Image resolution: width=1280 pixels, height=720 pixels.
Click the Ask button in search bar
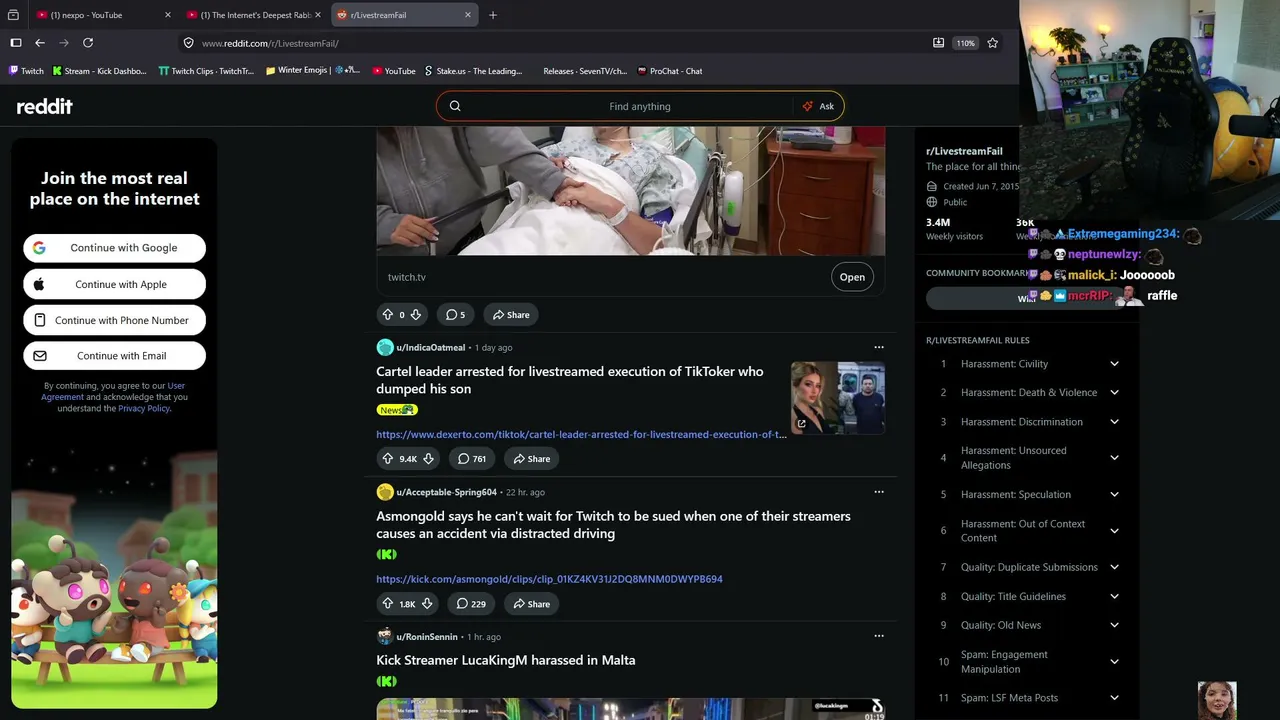pyautogui.click(x=818, y=106)
